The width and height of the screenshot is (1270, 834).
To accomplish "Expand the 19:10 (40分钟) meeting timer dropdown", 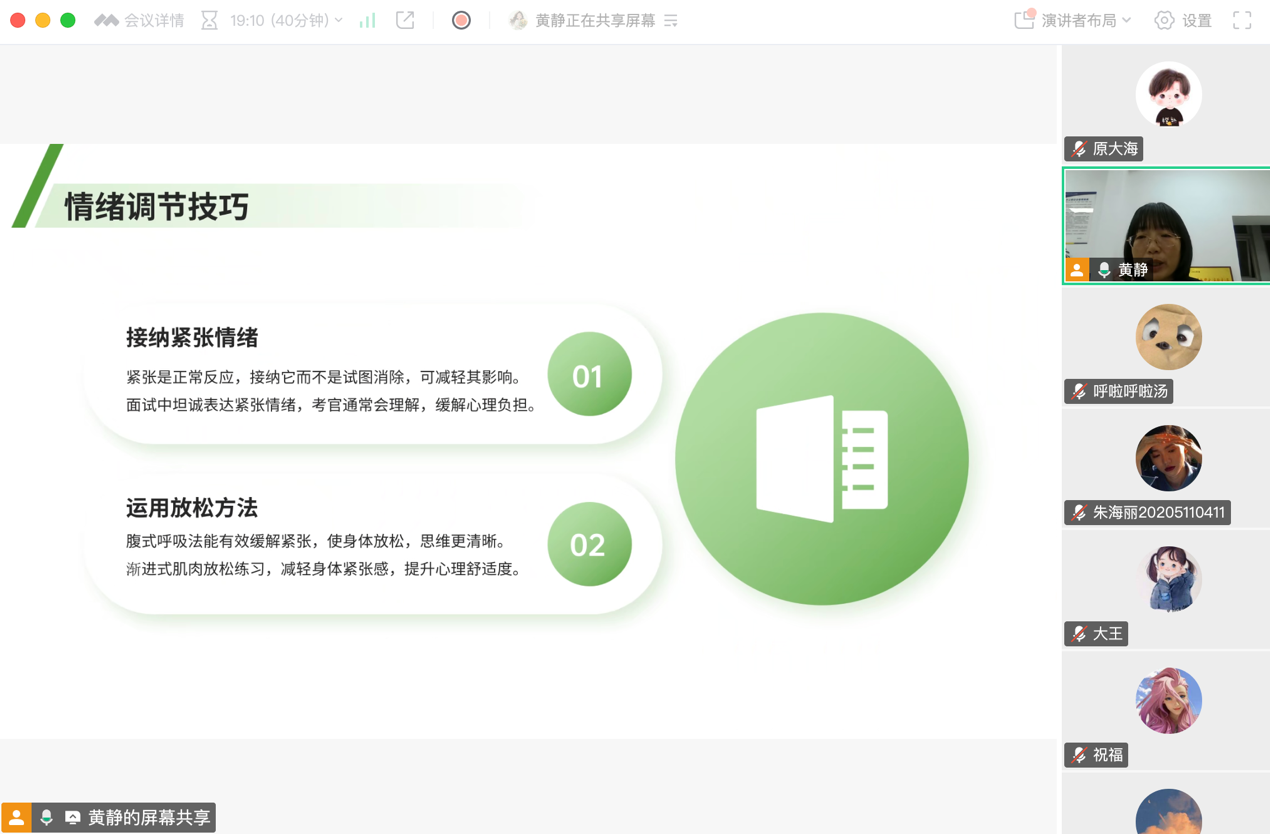I will pyautogui.click(x=286, y=20).
